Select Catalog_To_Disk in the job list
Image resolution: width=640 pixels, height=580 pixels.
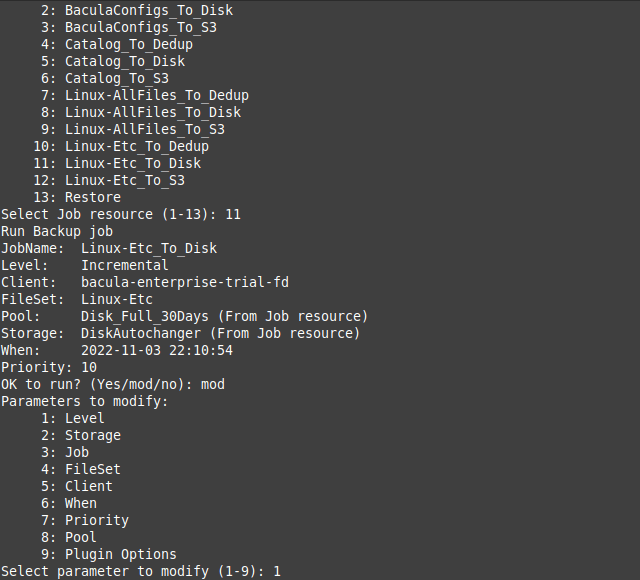tap(113, 61)
